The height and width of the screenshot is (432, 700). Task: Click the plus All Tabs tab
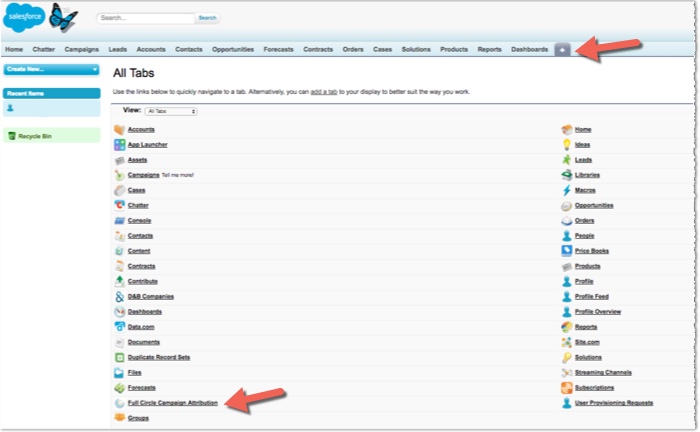[563, 49]
